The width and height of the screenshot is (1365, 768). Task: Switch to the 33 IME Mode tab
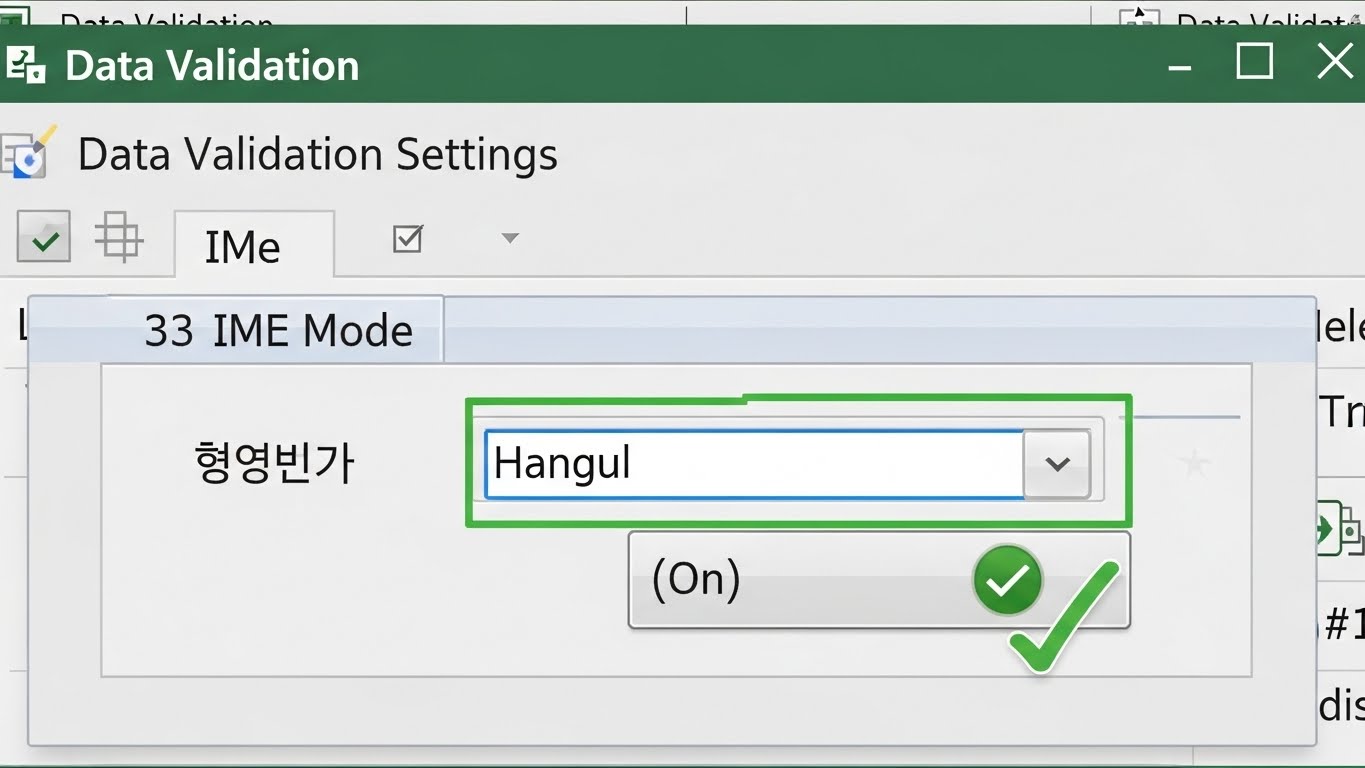pyautogui.click(x=278, y=331)
